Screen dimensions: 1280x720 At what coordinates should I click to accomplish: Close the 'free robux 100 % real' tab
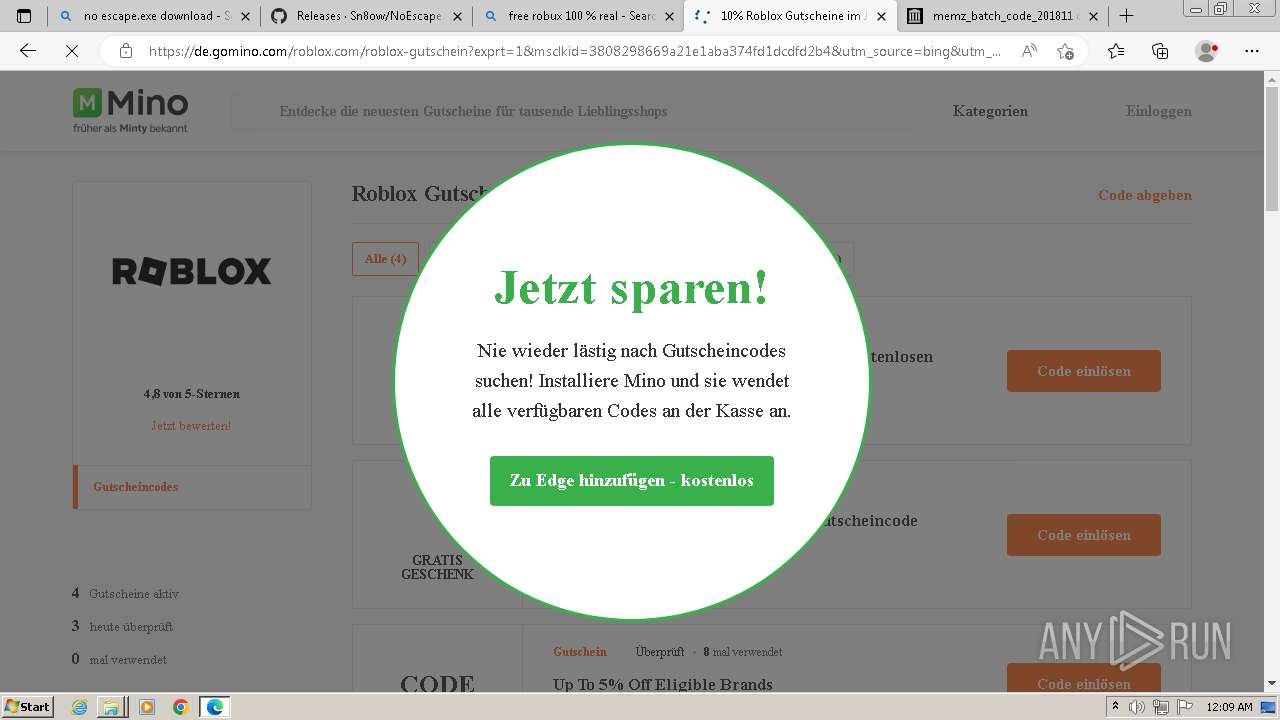(x=668, y=16)
